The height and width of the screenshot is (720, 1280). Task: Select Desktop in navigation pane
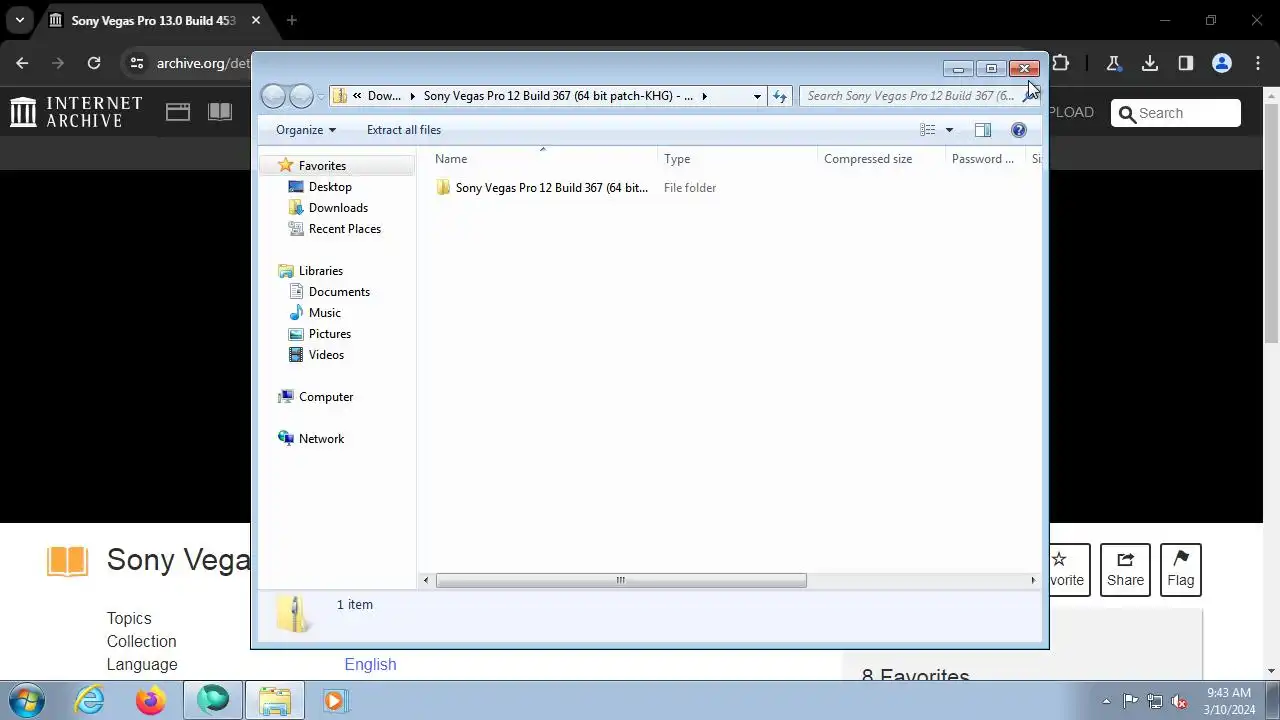[330, 187]
